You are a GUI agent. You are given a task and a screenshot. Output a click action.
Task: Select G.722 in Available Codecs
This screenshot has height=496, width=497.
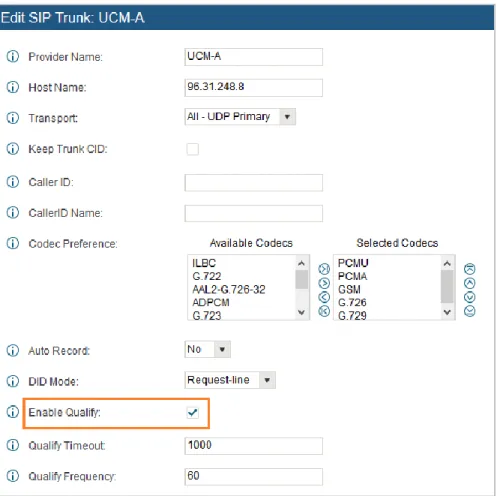(x=207, y=276)
